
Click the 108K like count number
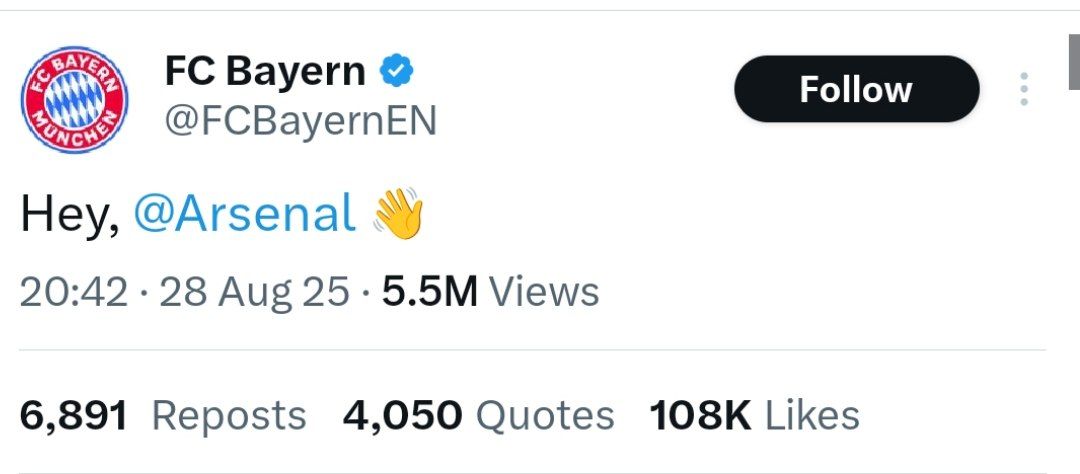[700, 416]
